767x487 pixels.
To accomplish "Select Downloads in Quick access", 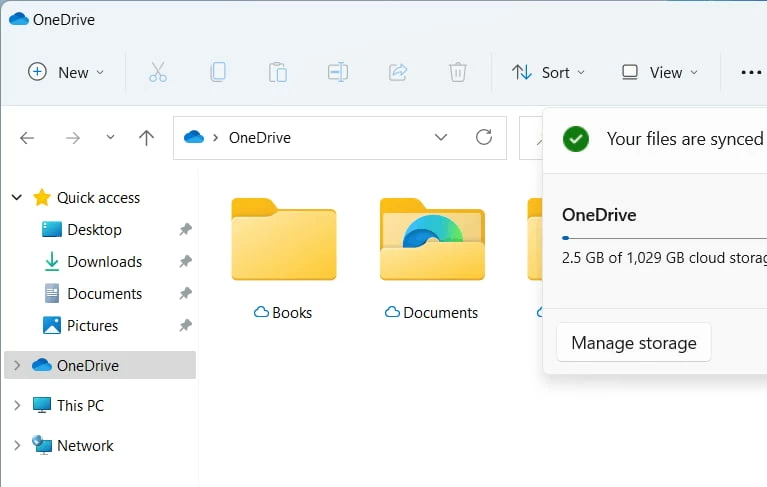I will coord(104,262).
